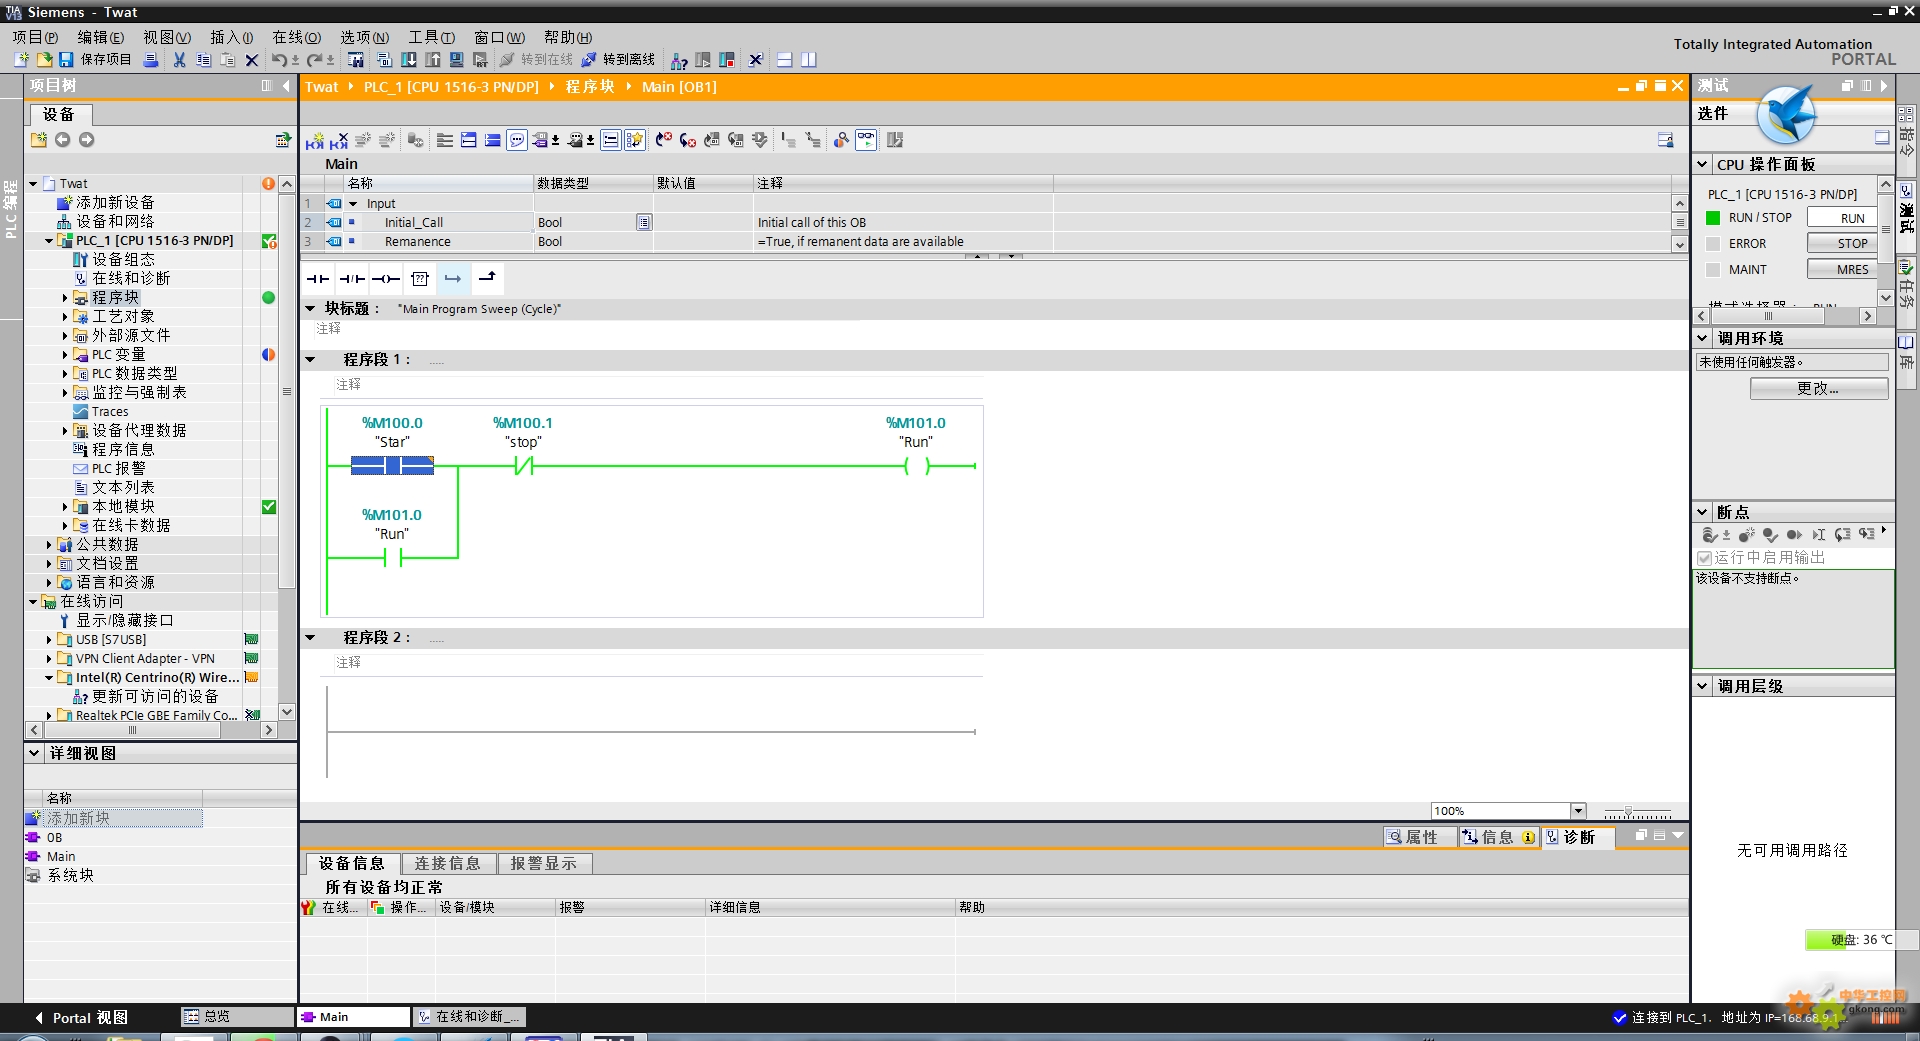Switch to the 报警显示 tab

tap(544, 863)
